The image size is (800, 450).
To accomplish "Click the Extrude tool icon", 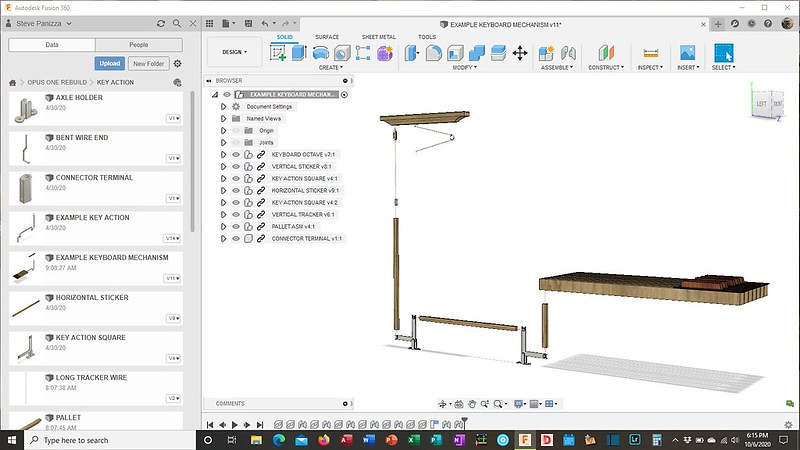I will [299, 53].
